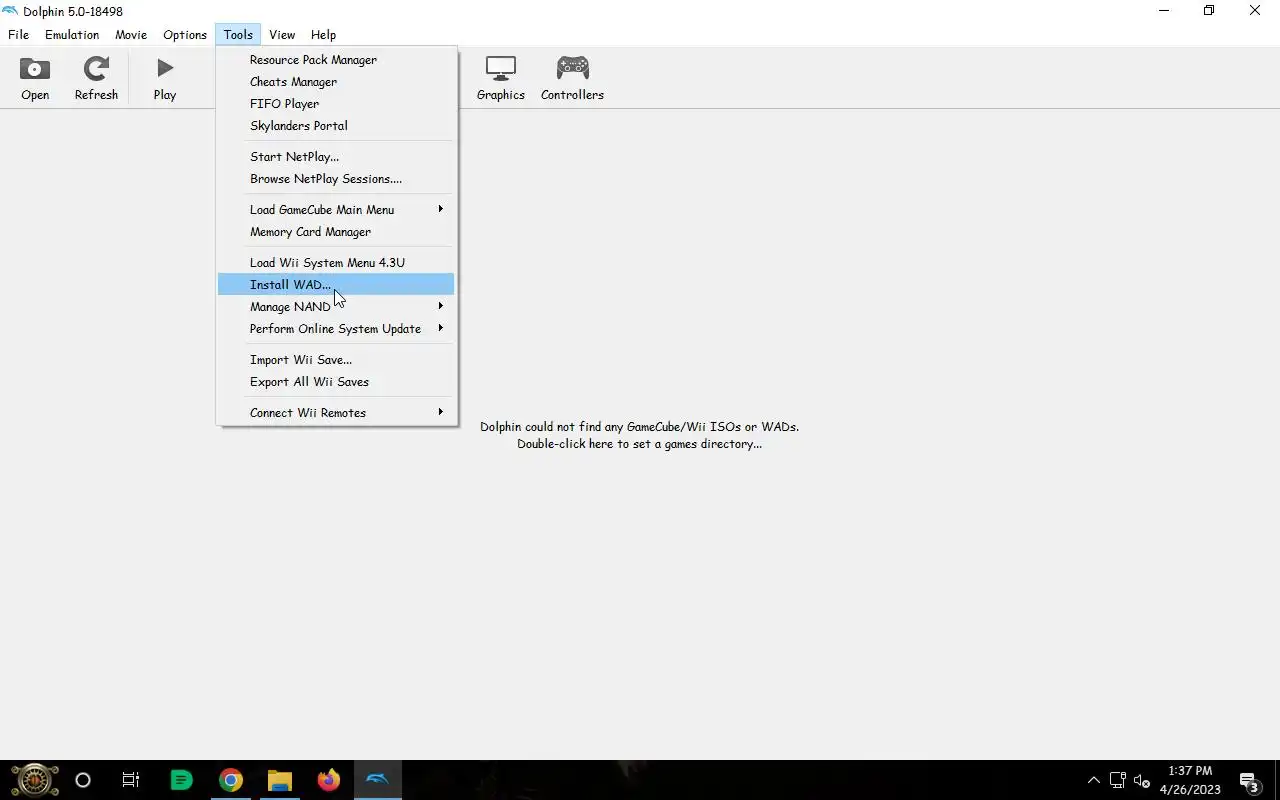Select Resource Pack Manager
The width and height of the screenshot is (1280, 800).
336,60
